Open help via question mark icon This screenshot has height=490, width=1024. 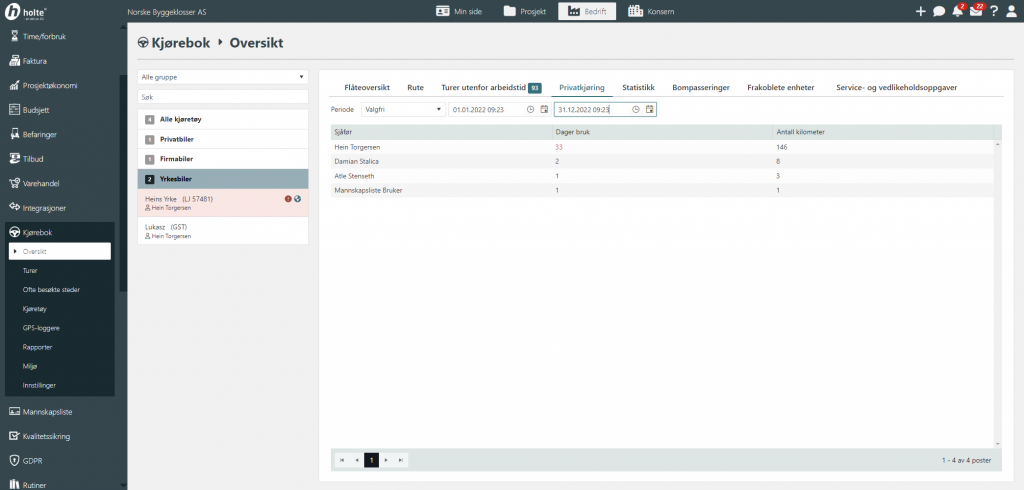coord(994,12)
